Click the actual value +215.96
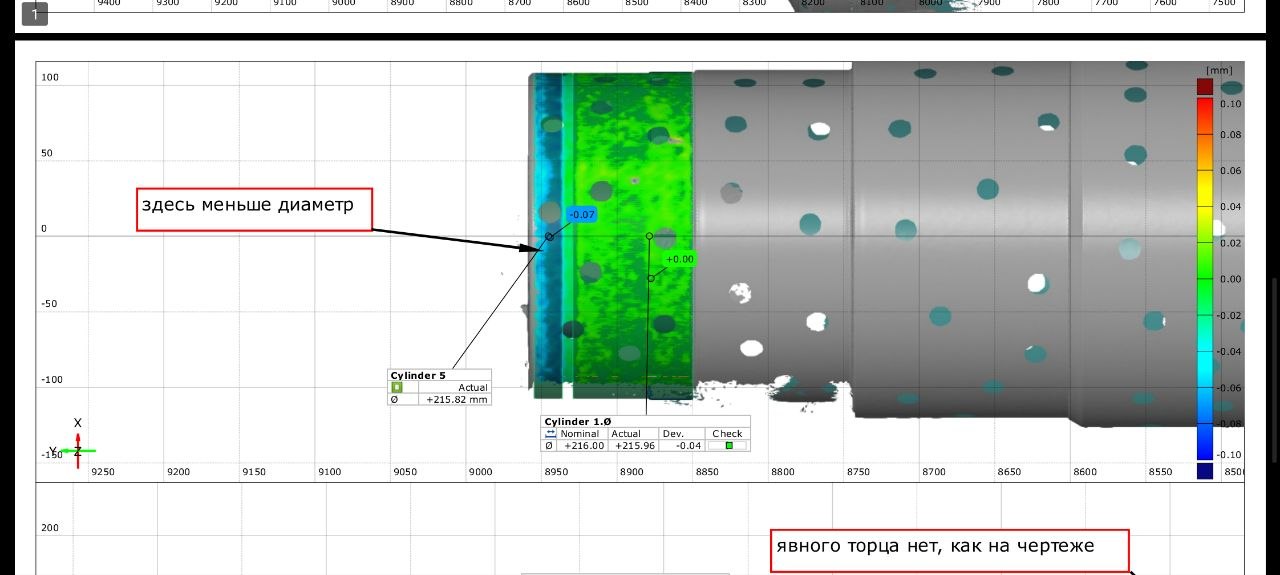The image size is (1280, 575). [x=635, y=446]
